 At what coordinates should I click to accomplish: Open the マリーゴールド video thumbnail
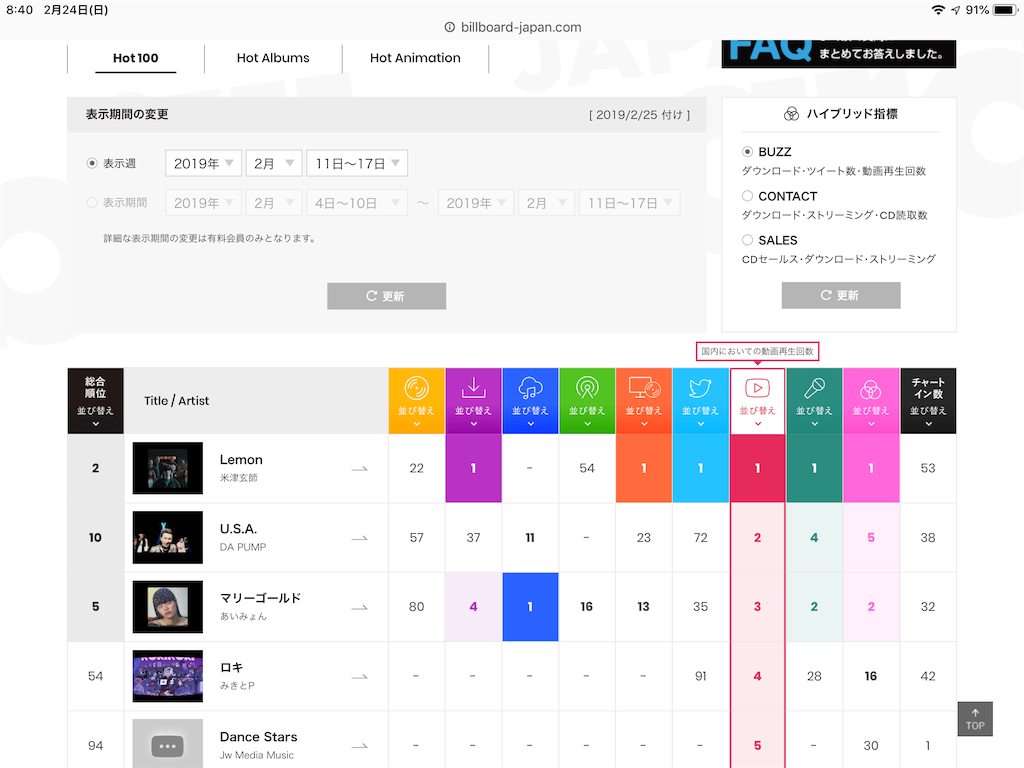[x=168, y=607]
